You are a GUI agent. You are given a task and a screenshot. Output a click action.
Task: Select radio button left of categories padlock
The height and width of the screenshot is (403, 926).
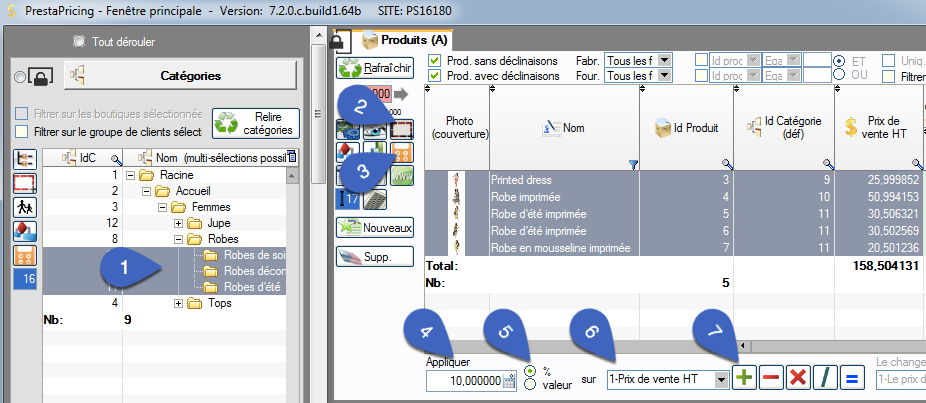click(x=19, y=77)
